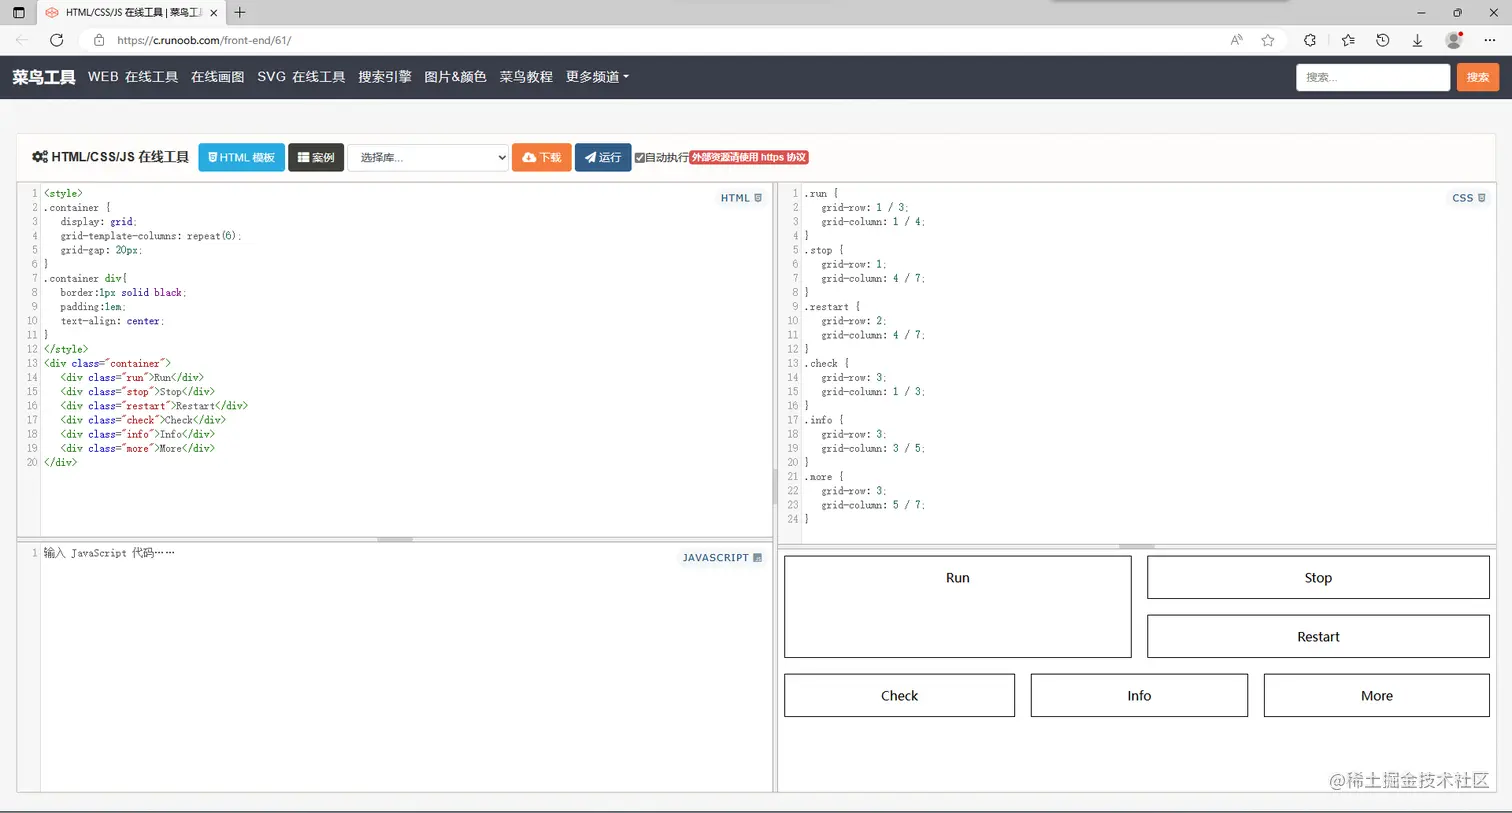This screenshot has height=813, width=1512.
Task: Click the 'display: grid;' line in HTML editor
Action: [x=98, y=222]
